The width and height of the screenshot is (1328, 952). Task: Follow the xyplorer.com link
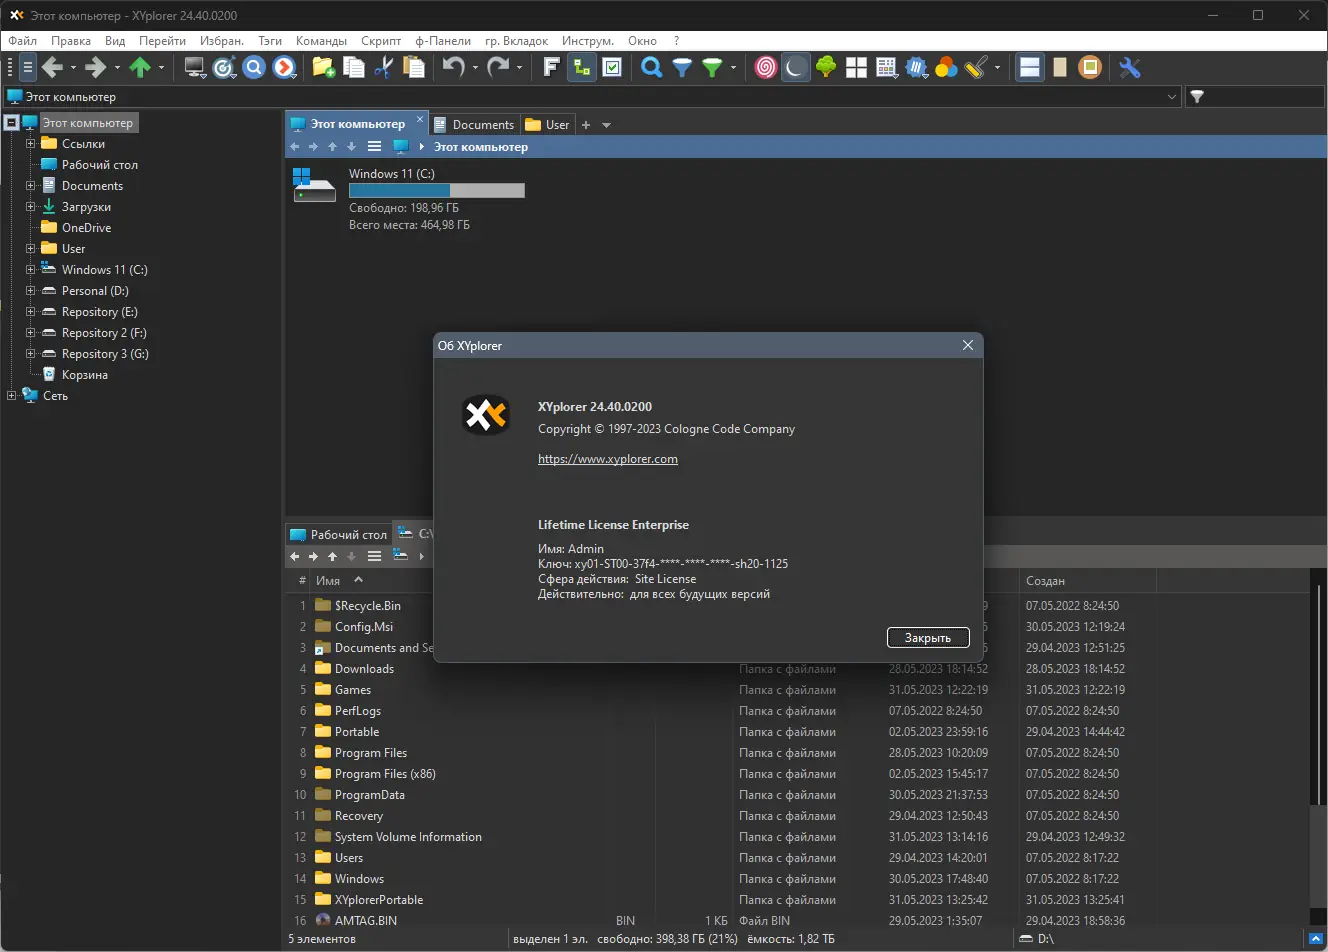(607, 459)
